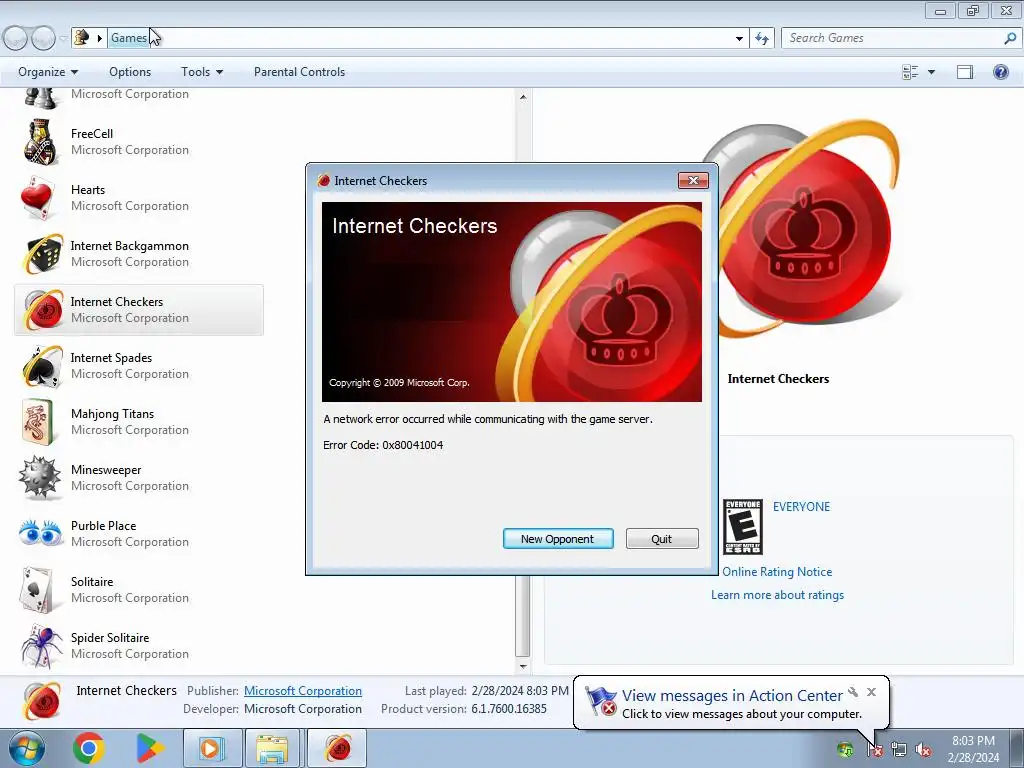Click the muted volume tray icon
This screenshot has width=1024, height=768.
coord(922,749)
